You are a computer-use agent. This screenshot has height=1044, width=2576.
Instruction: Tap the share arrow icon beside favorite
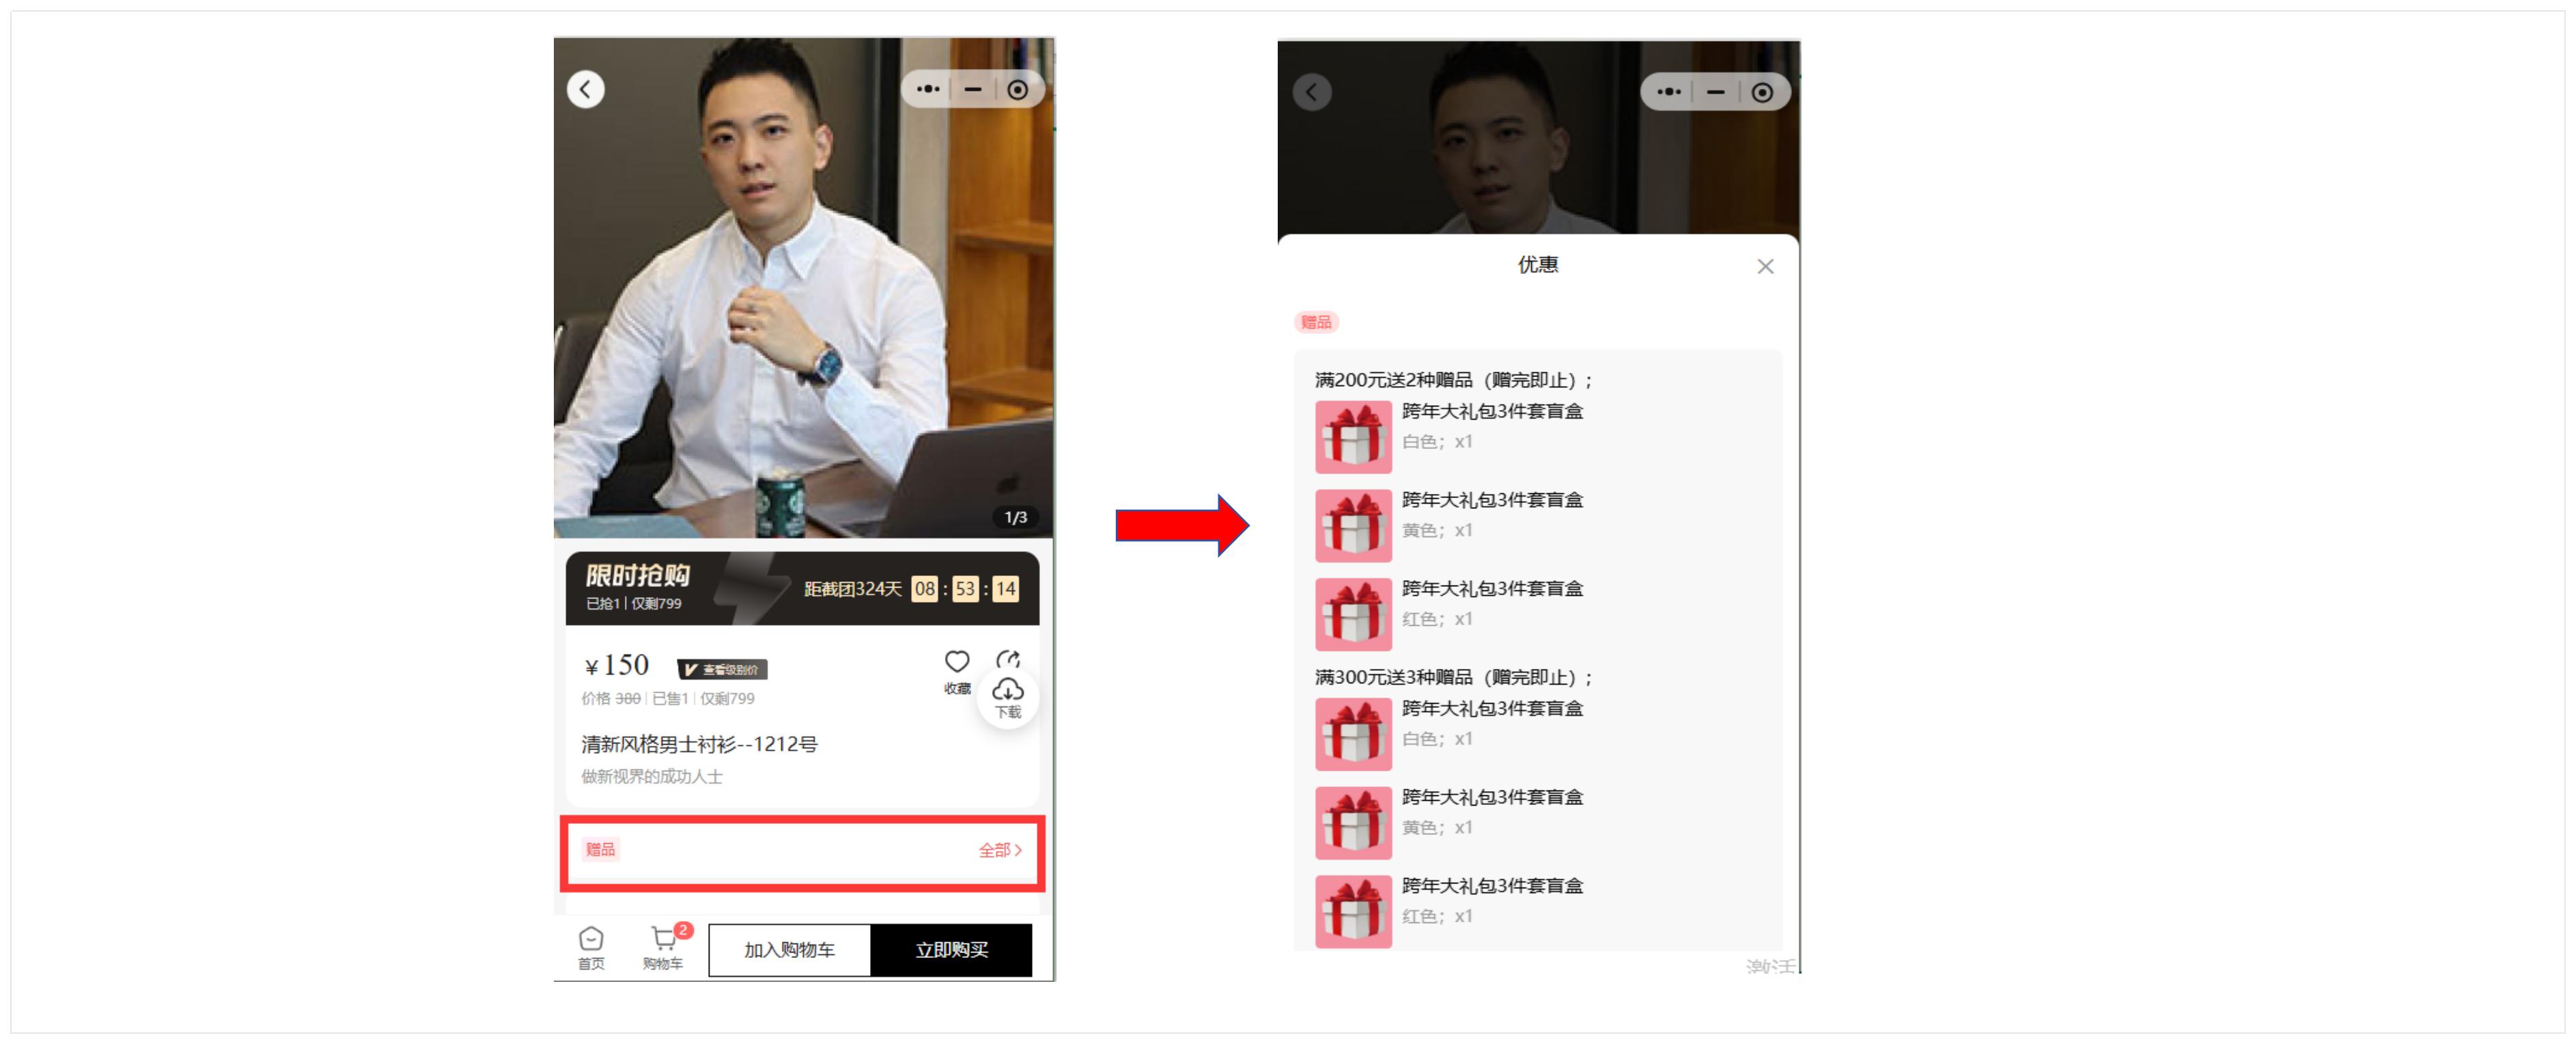click(1008, 659)
